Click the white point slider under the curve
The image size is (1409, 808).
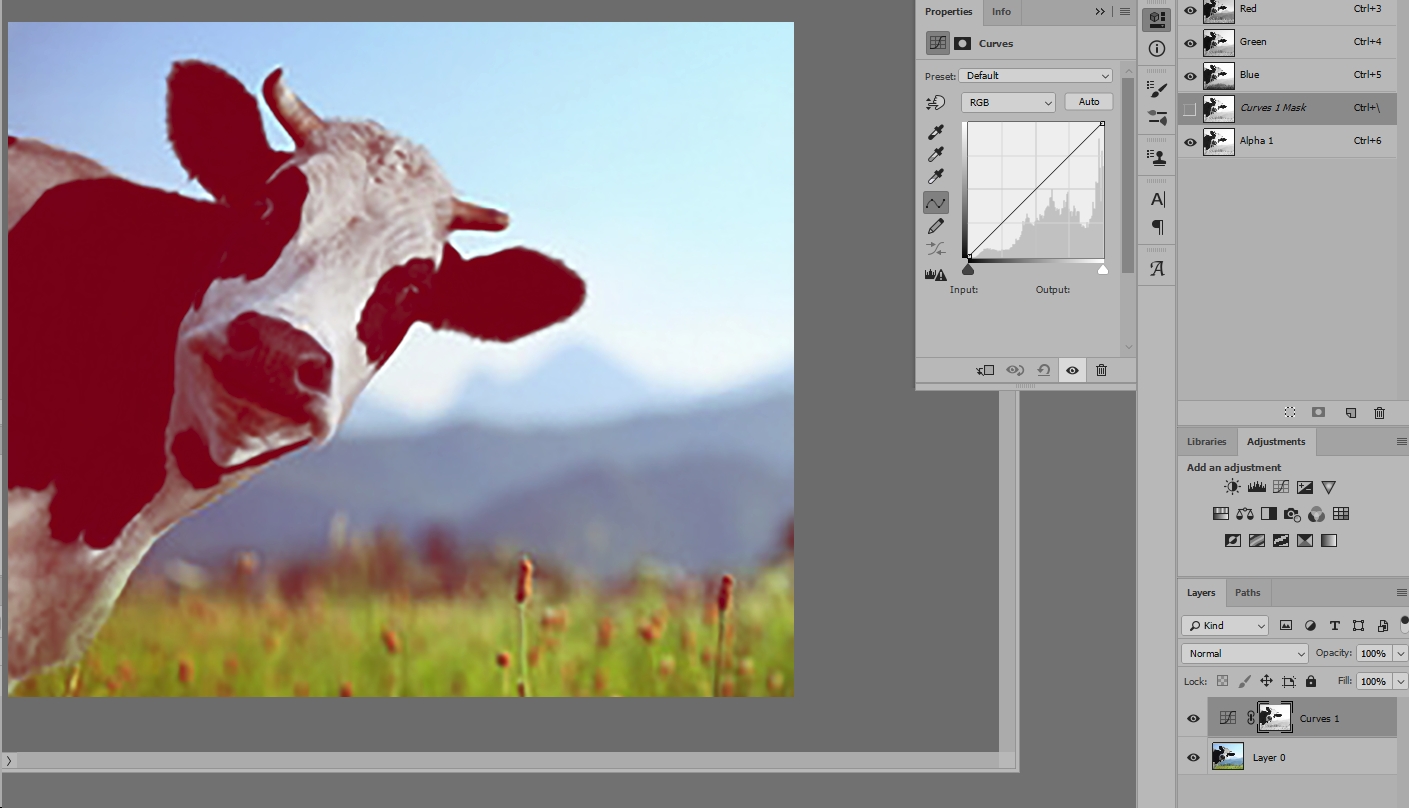pyautogui.click(x=1103, y=269)
